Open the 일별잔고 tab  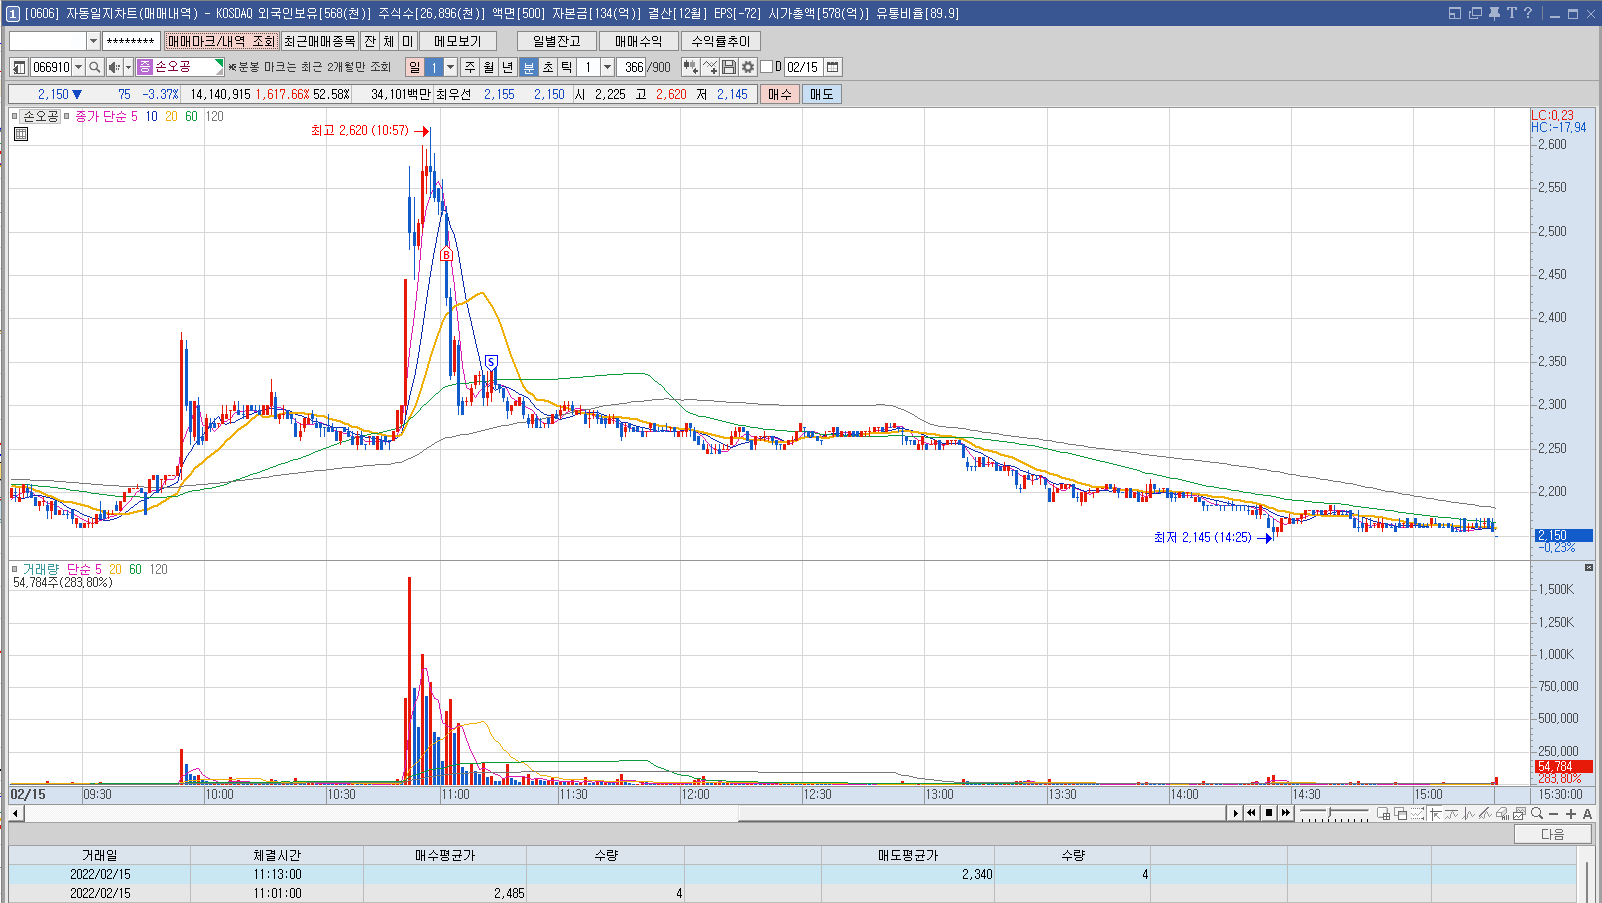tap(557, 41)
